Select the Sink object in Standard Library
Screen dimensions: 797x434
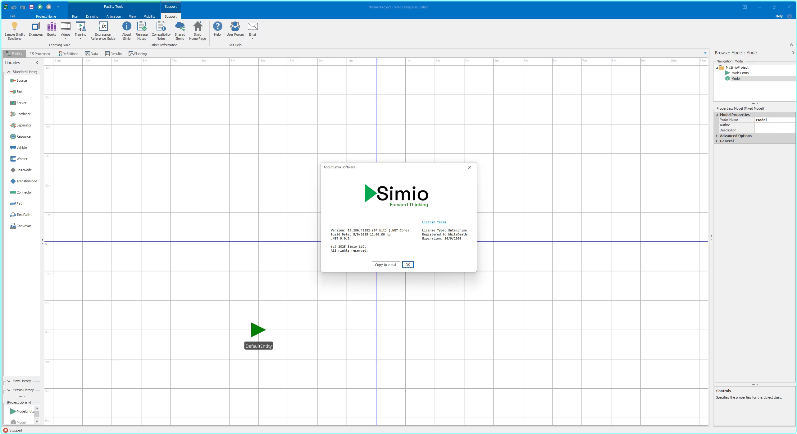tap(17, 91)
